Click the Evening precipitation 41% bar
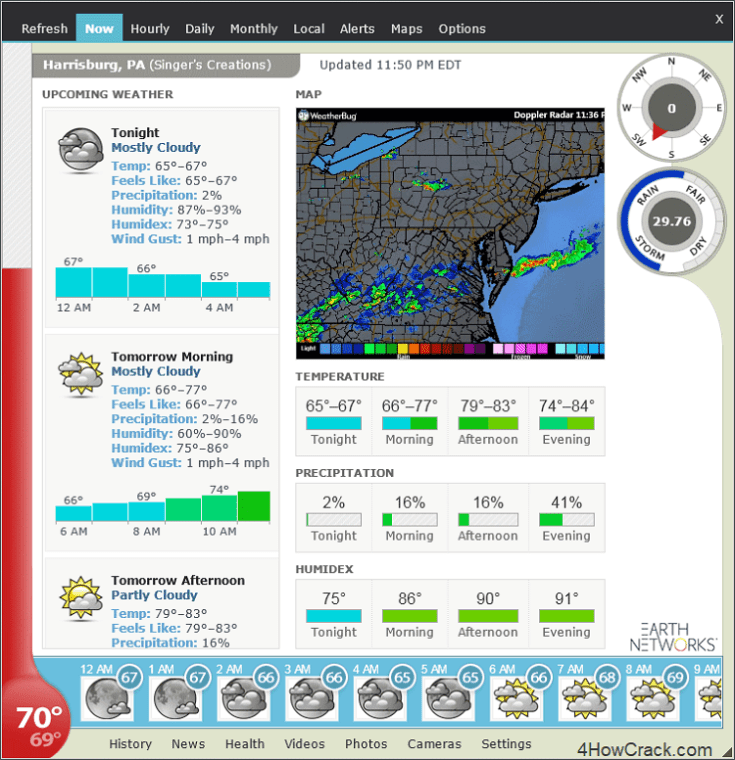This screenshot has width=735, height=760. [x=566, y=520]
